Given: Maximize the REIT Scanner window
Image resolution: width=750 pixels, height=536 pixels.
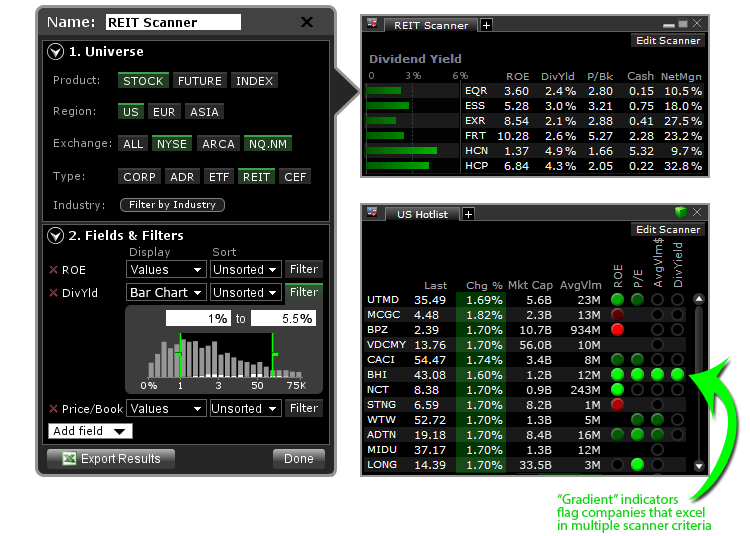Looking at the screenshot, I should [683, 23].
